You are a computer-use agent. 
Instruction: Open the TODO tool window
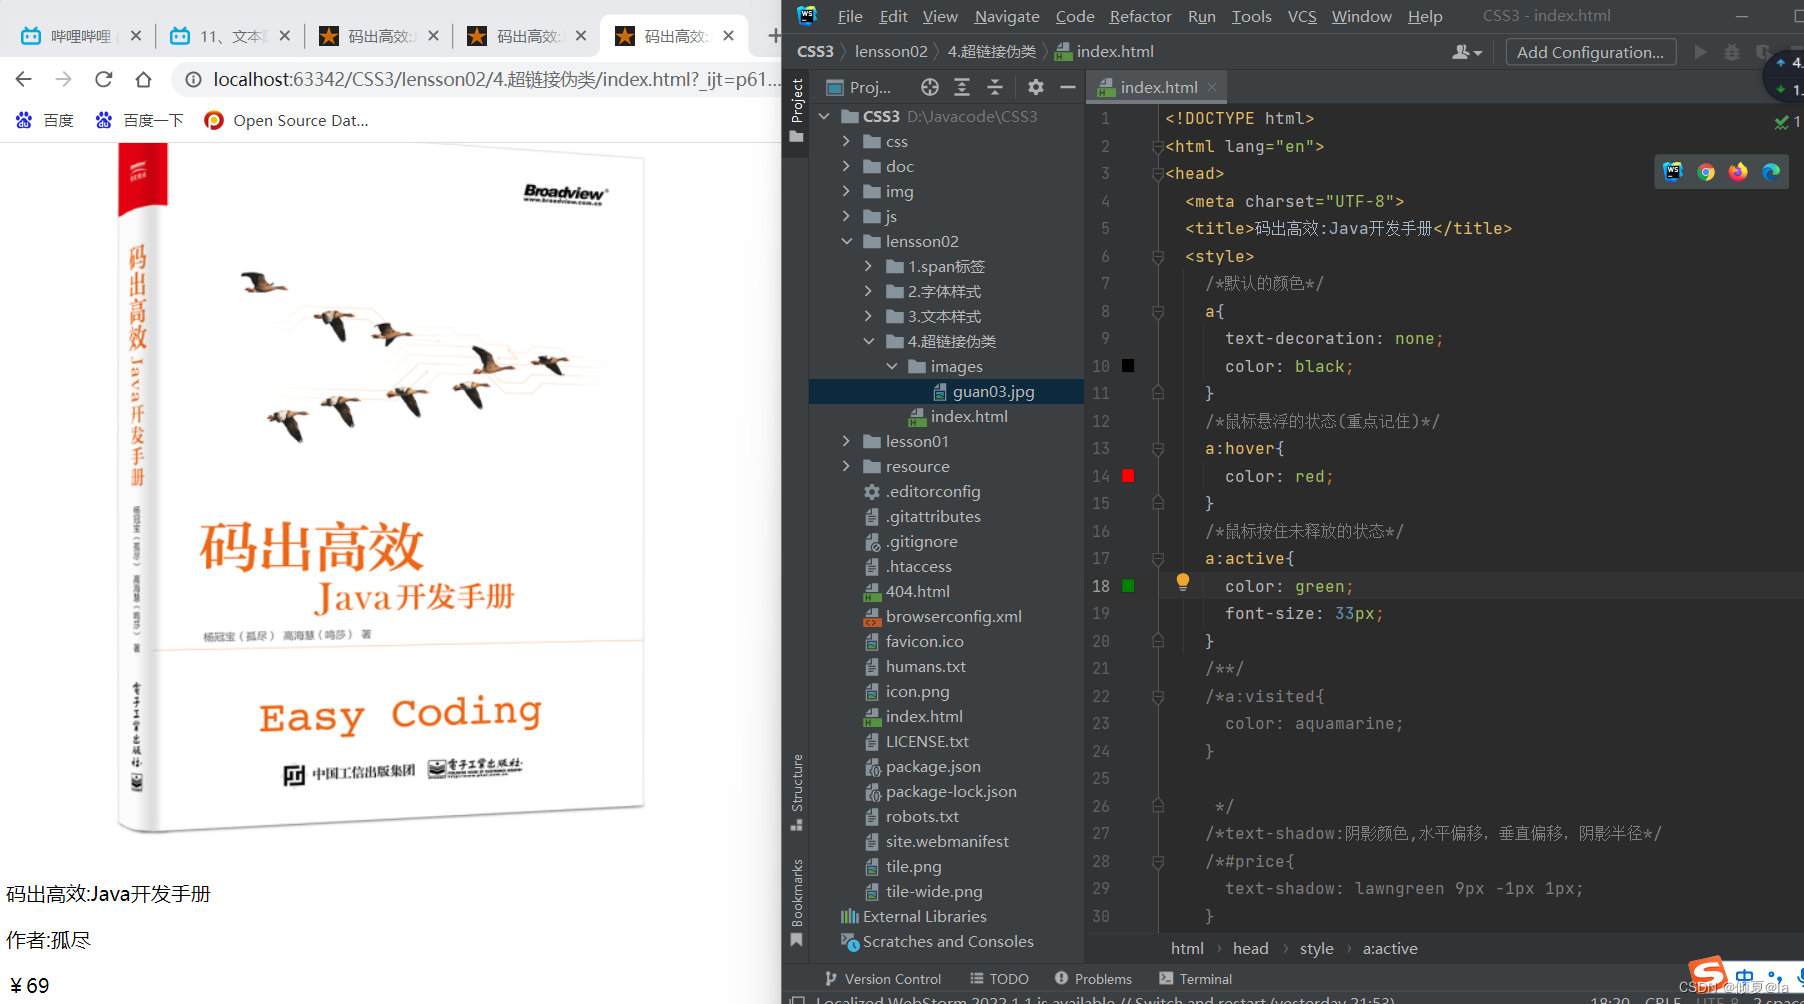click(x=999, y=979)
